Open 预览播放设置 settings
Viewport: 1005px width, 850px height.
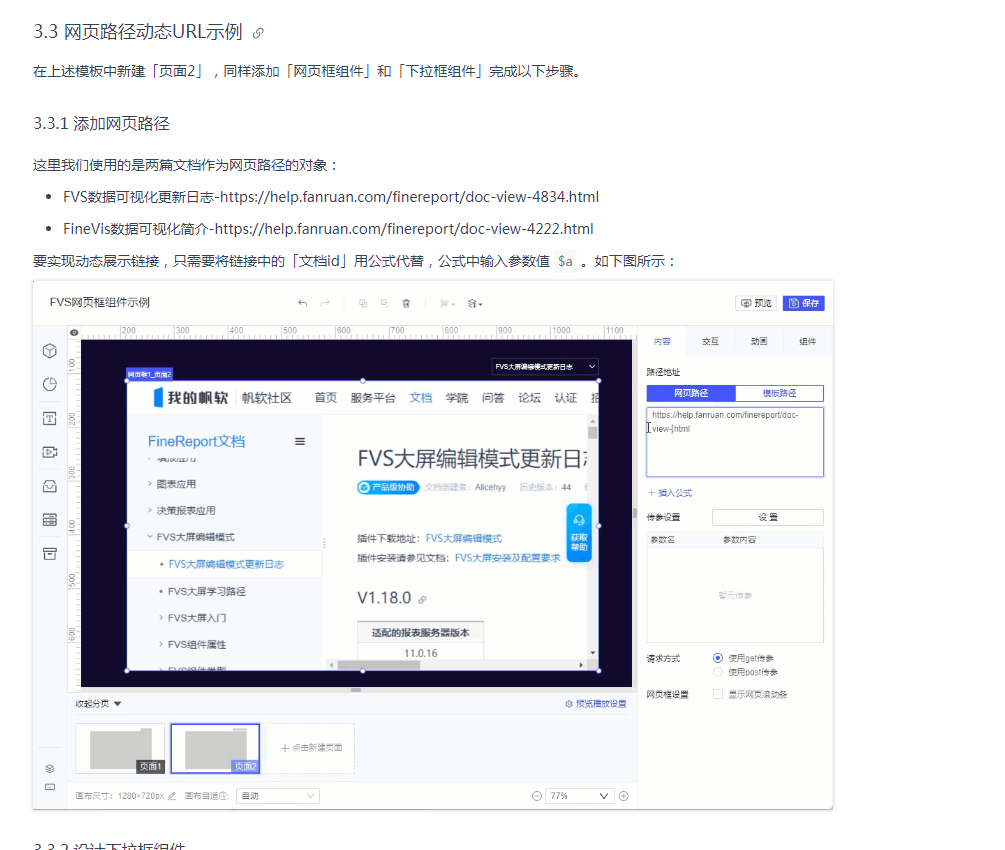click(595, 704)
